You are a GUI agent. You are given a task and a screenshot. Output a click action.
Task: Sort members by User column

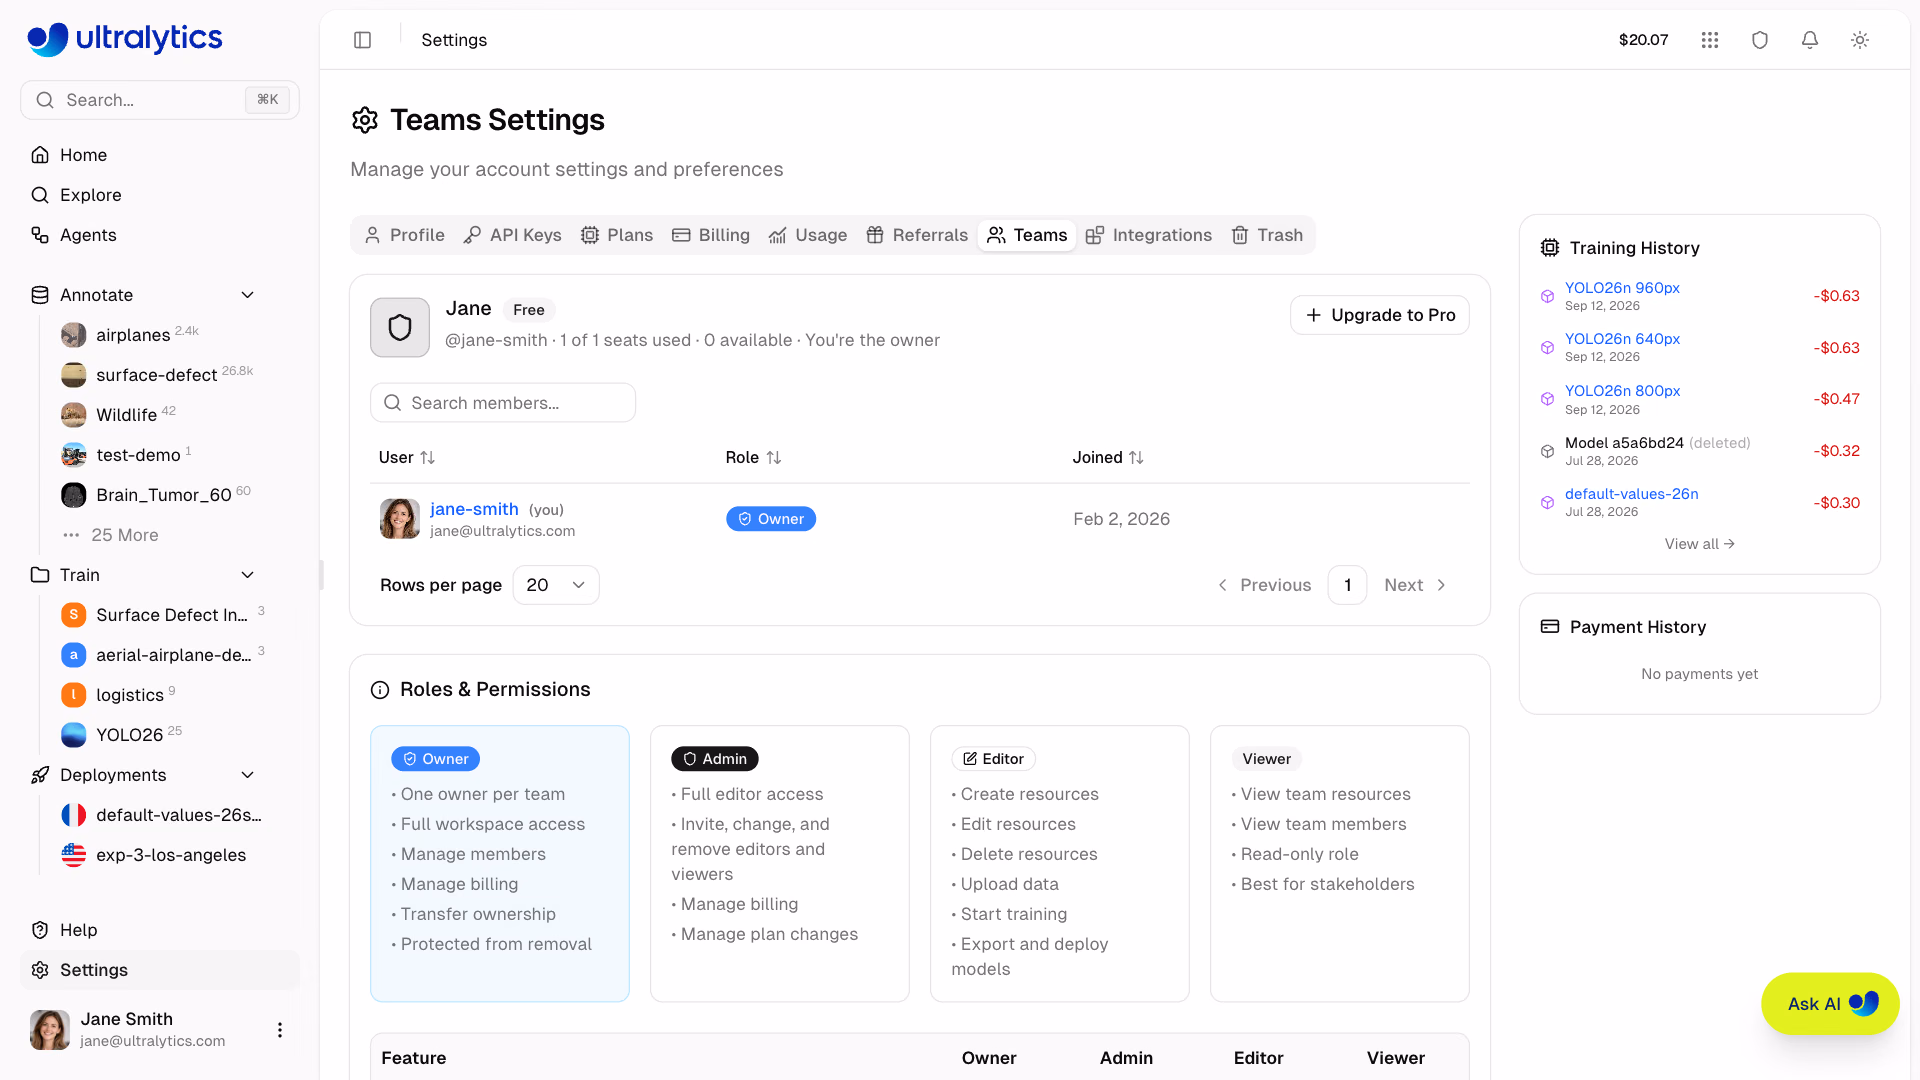click(407, 457)
